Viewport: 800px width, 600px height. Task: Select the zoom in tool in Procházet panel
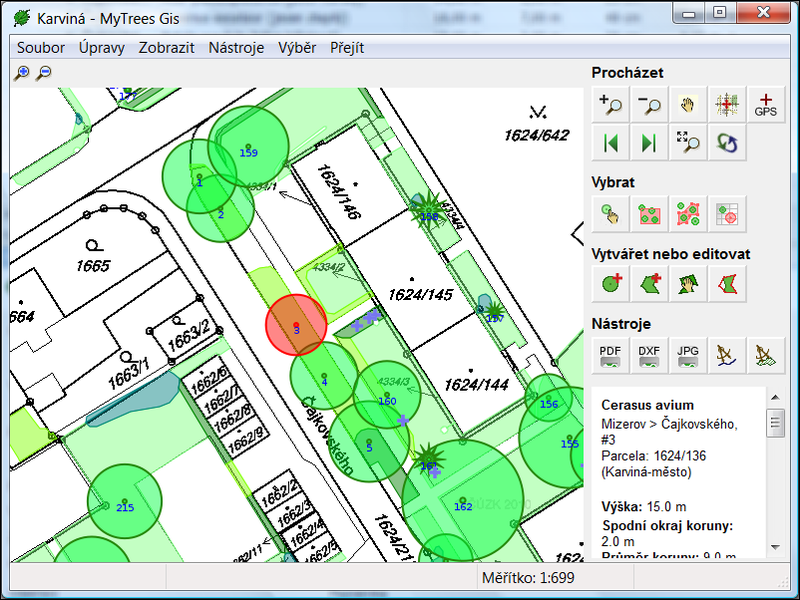[611, 105]
